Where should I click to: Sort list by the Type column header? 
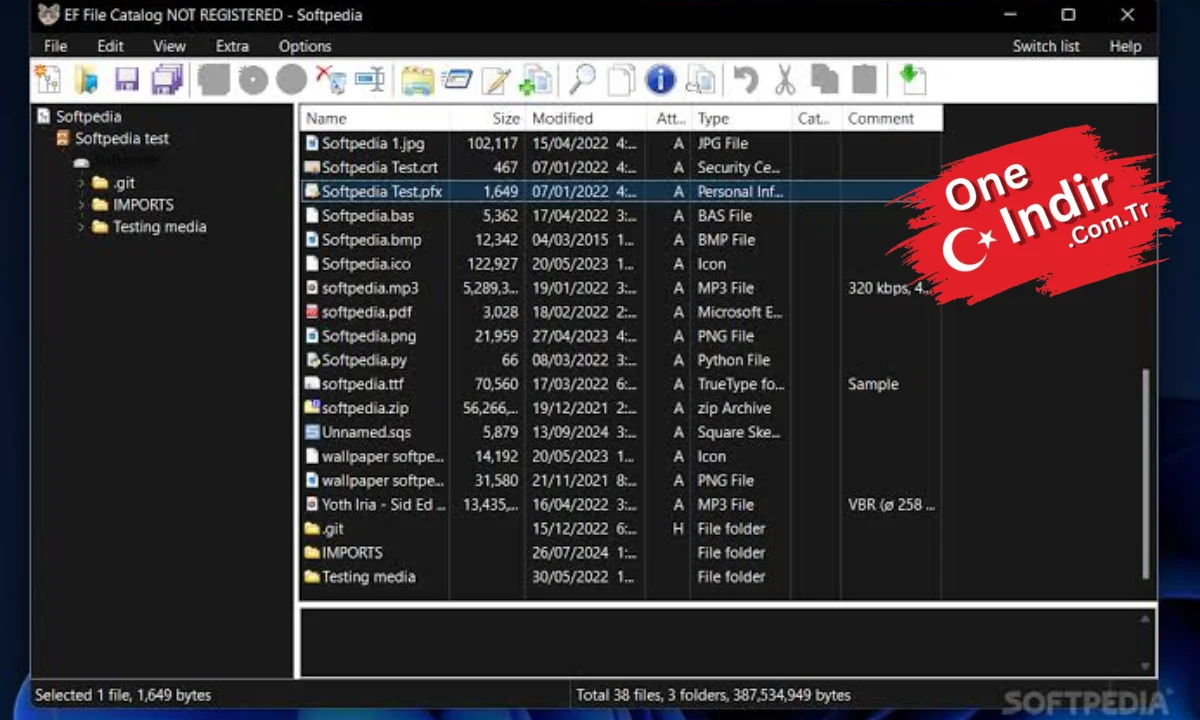pyautogui.click(x=741, y=118)
